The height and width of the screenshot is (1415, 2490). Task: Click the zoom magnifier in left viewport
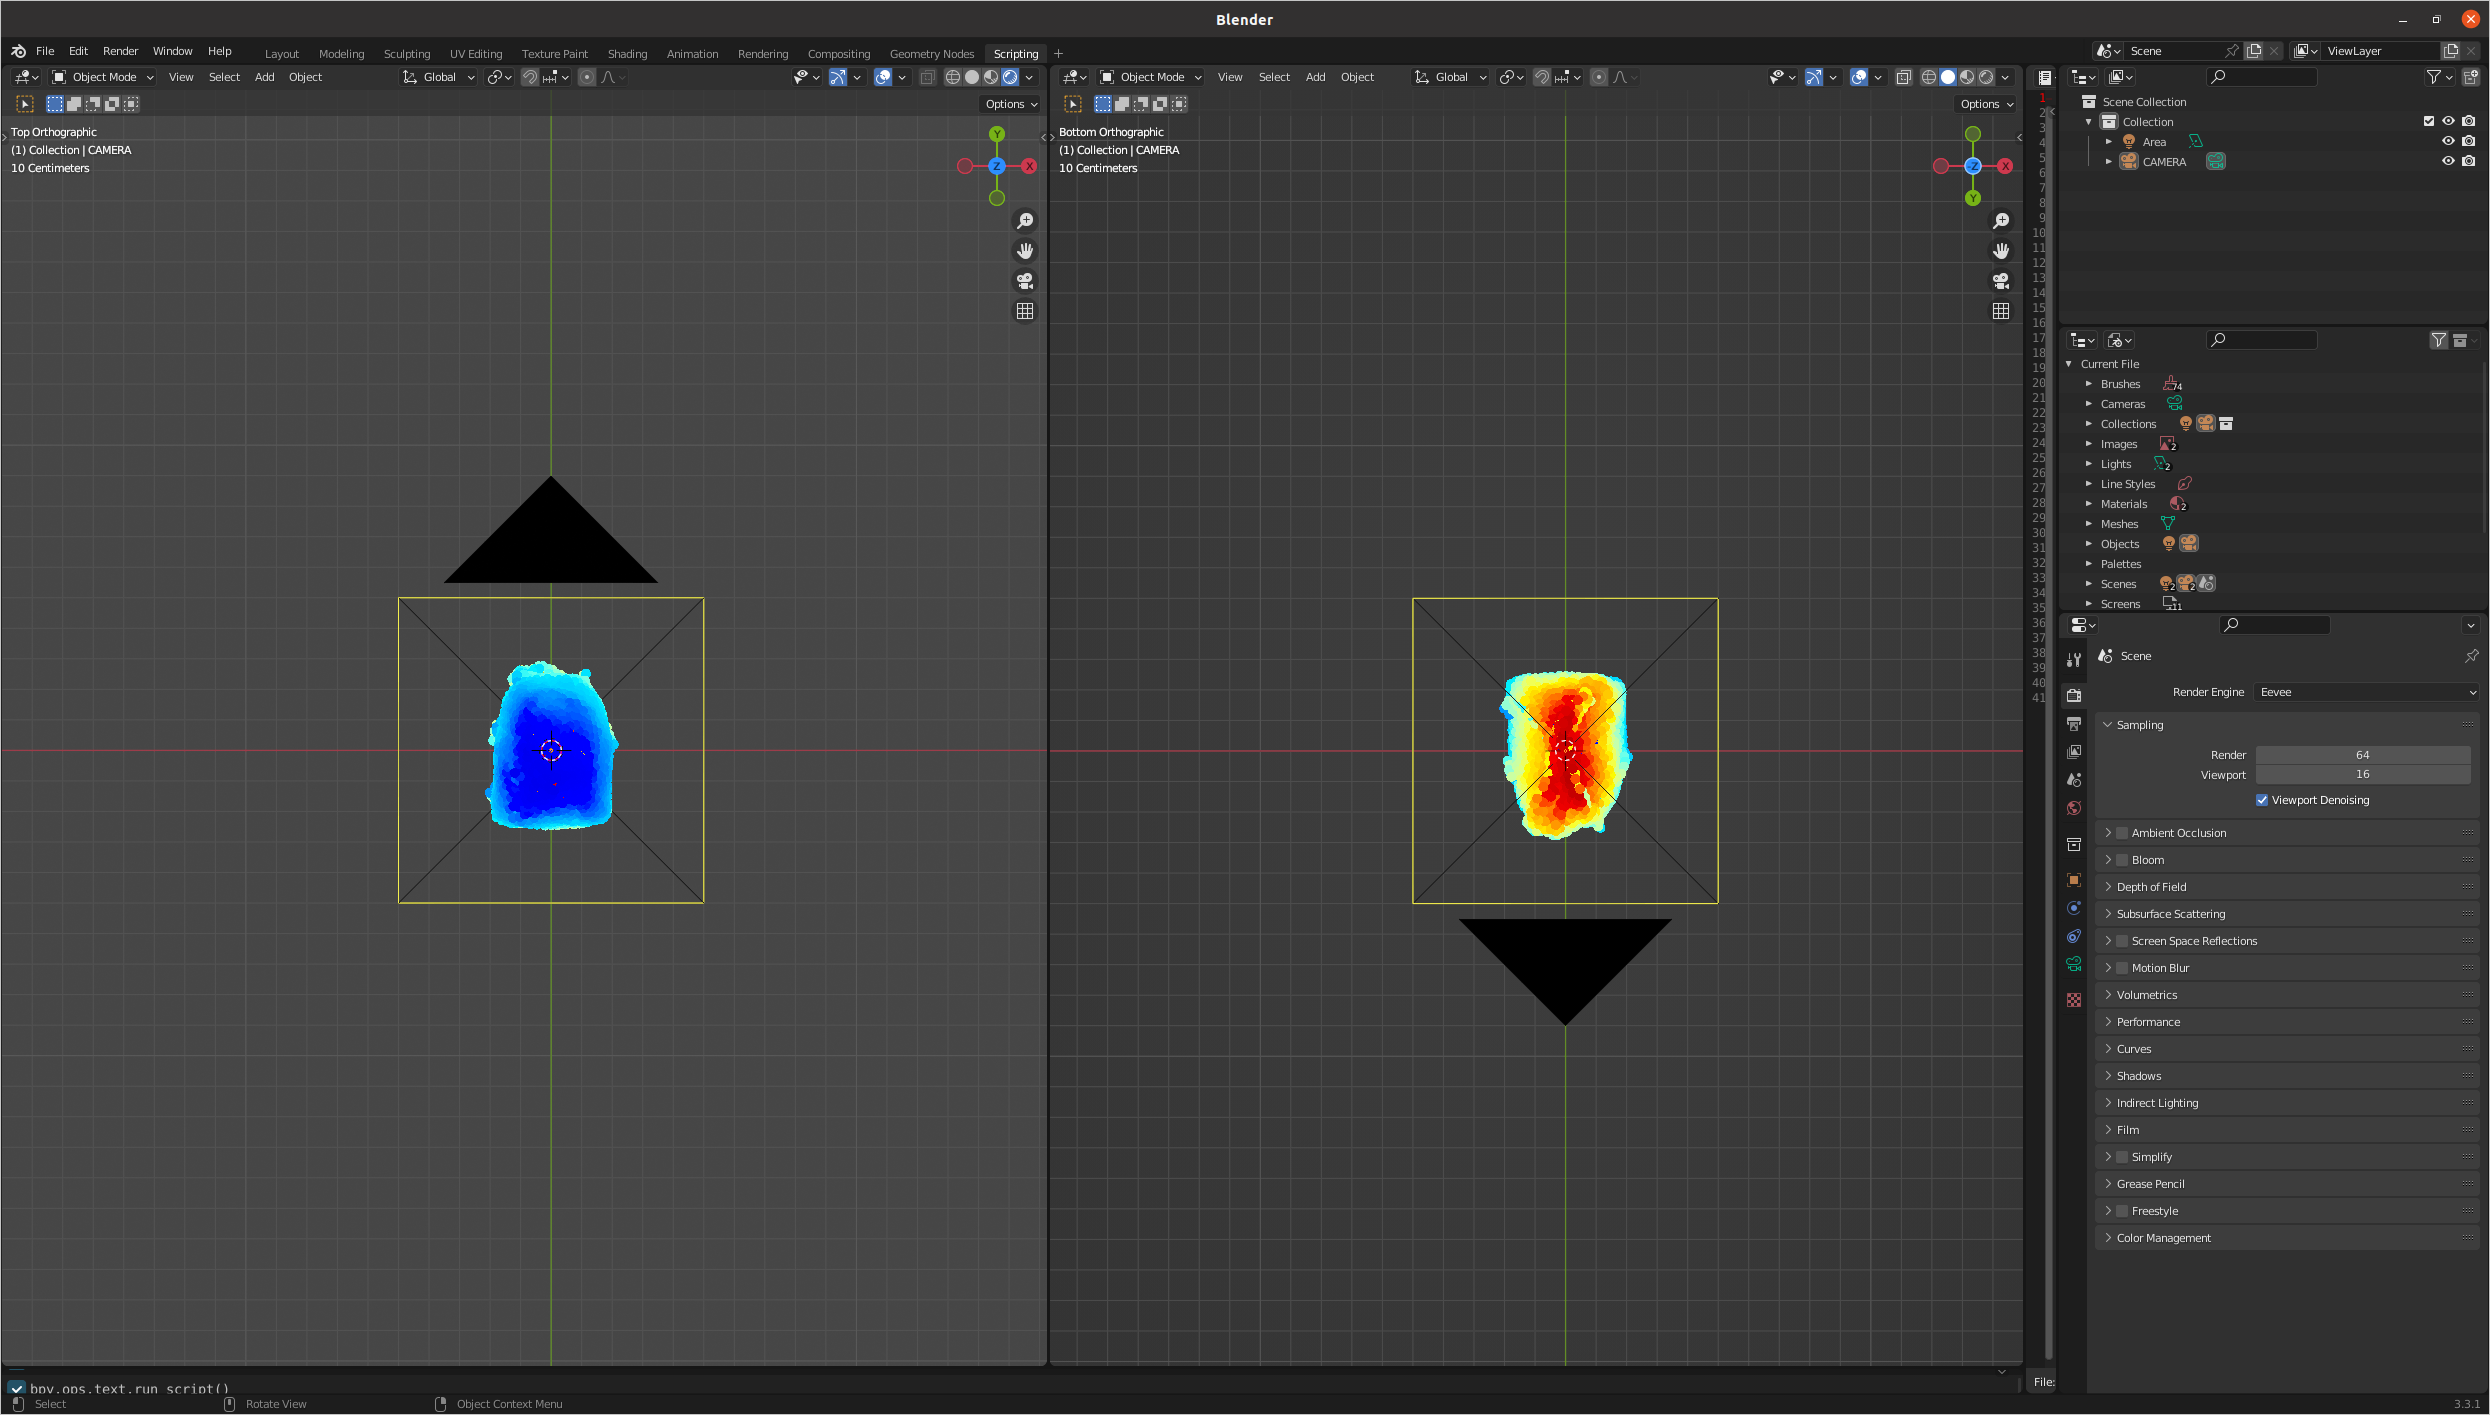(x=1025, y=221)
